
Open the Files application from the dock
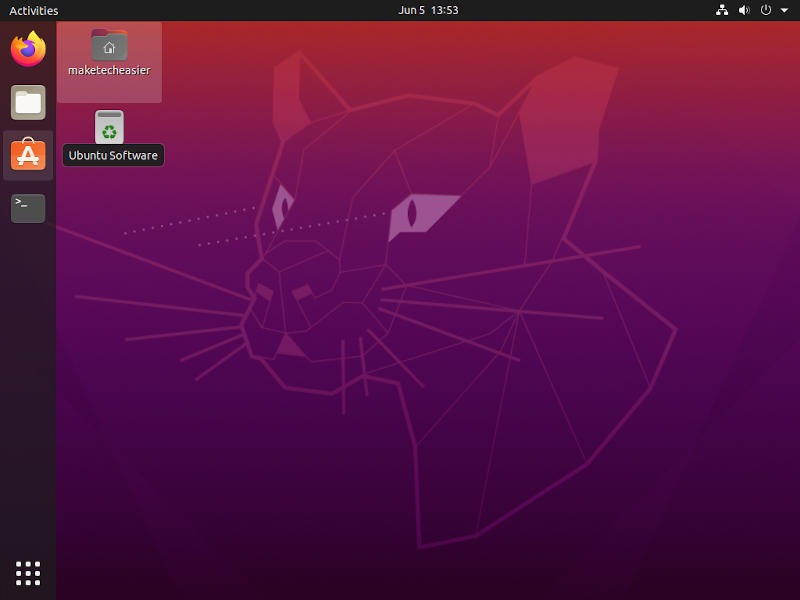[x=26, y=102]
